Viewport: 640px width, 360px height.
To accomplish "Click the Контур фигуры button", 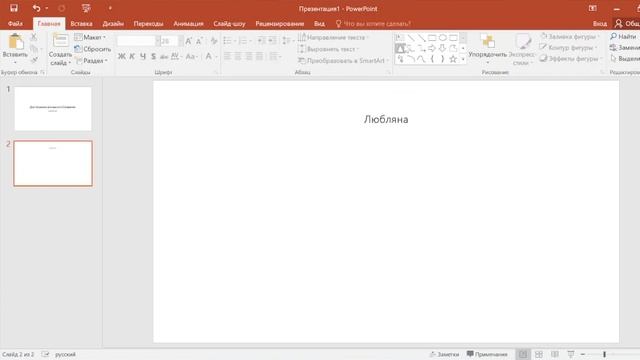I will 568,48.
